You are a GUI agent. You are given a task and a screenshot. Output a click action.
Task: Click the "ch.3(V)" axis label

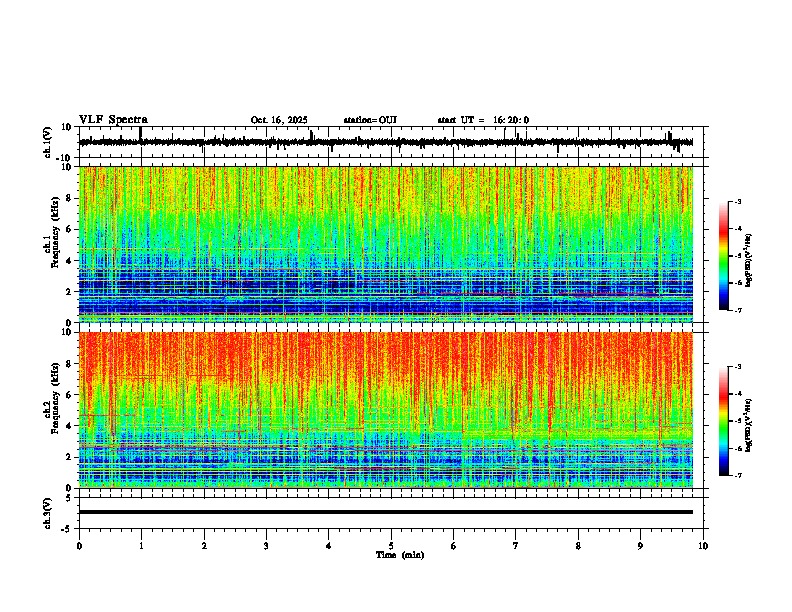[48, 513]
